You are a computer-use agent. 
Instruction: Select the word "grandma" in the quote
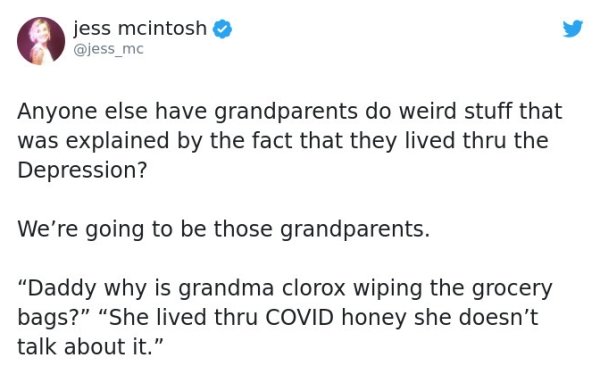pyautogui.click(x=227, y=289)
